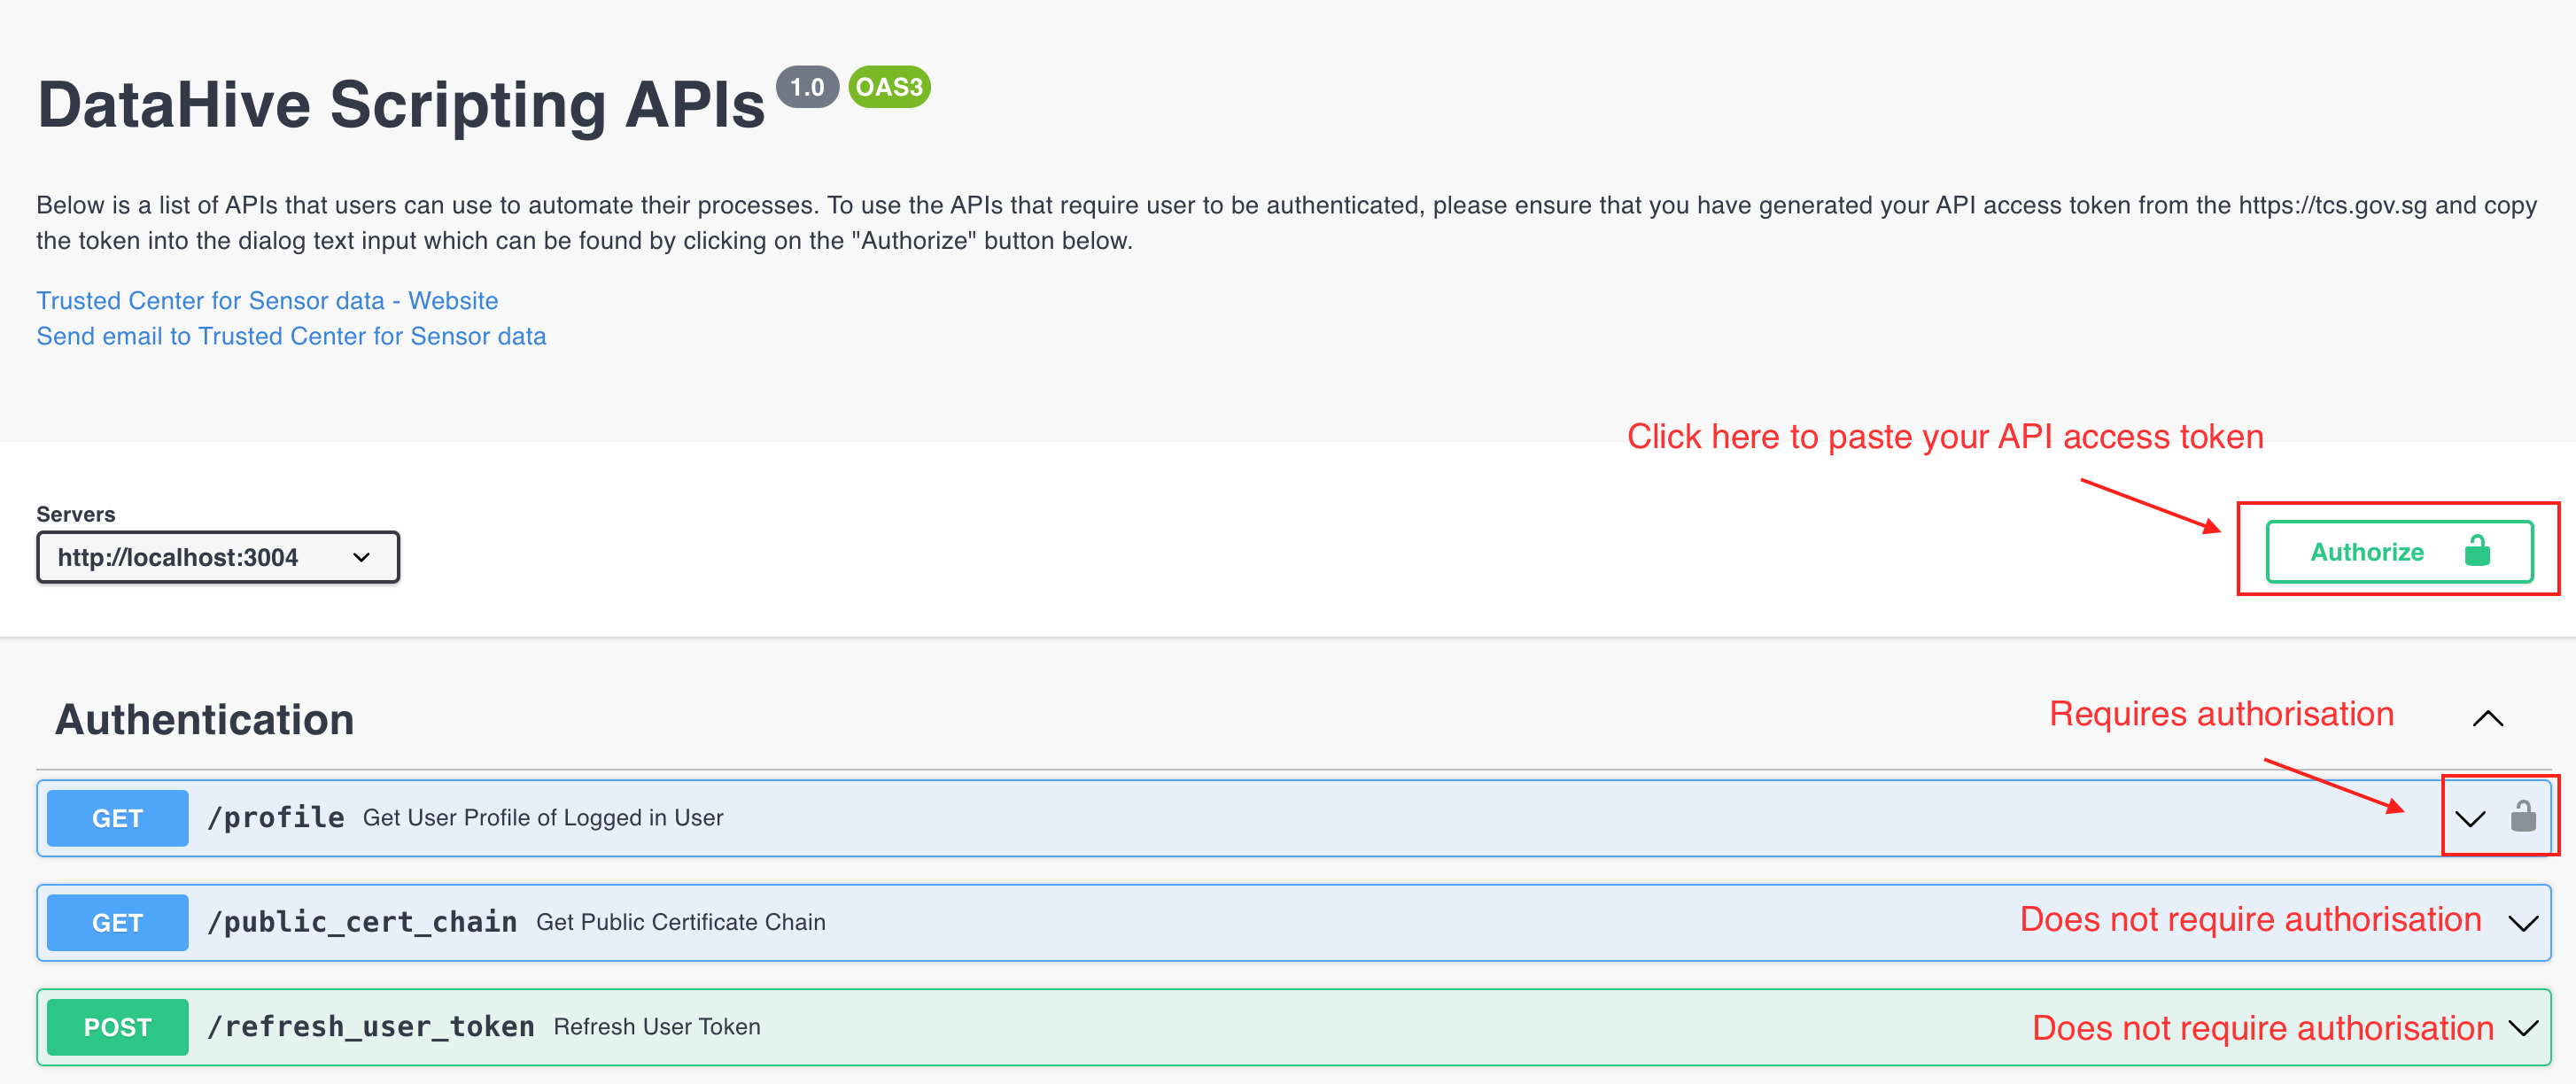Click the OAS3 badge
Image resolution: width=2576 pixels, height=1084 pixels.
889,87
